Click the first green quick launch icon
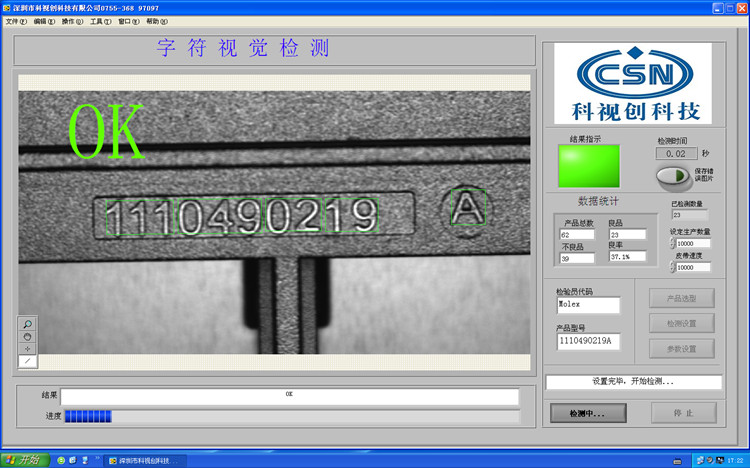This screenshot has width=750, height=468. click(61, 460)
